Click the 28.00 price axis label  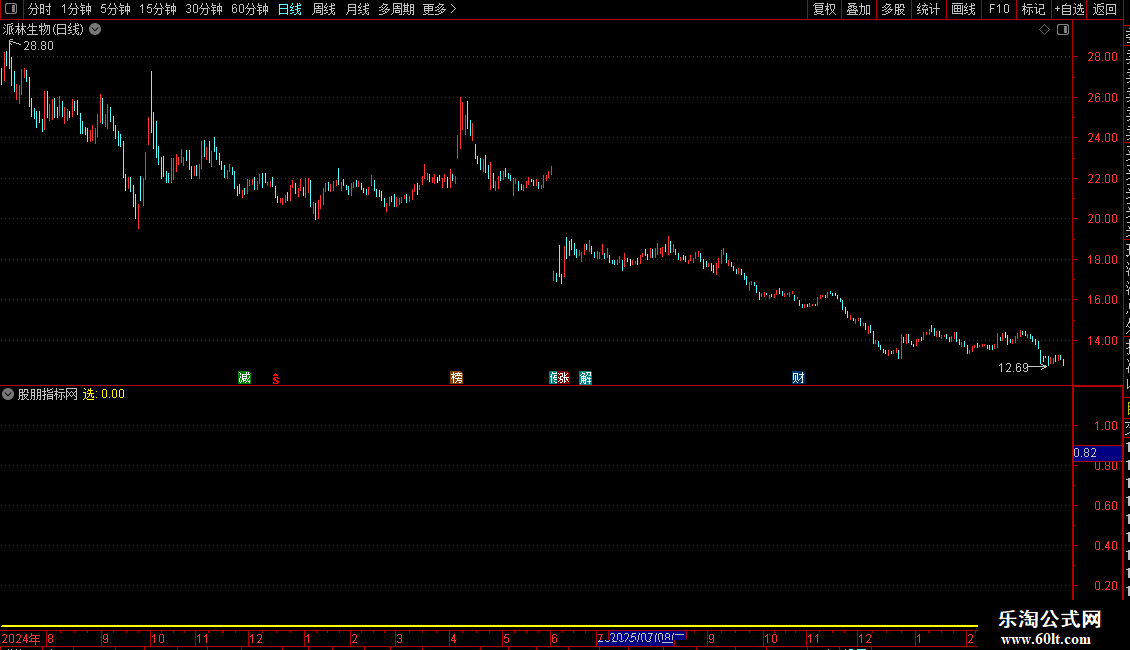coord(1103,57)
